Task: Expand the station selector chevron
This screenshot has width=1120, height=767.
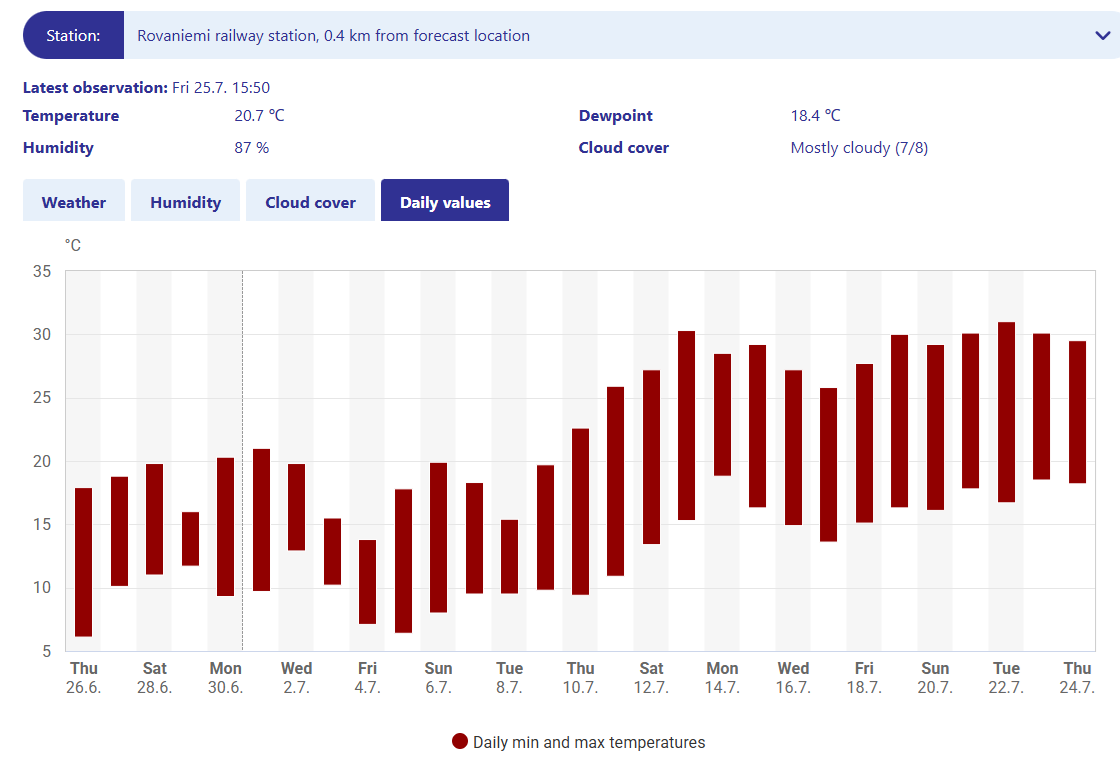Action: click(x=1102, y=36)
